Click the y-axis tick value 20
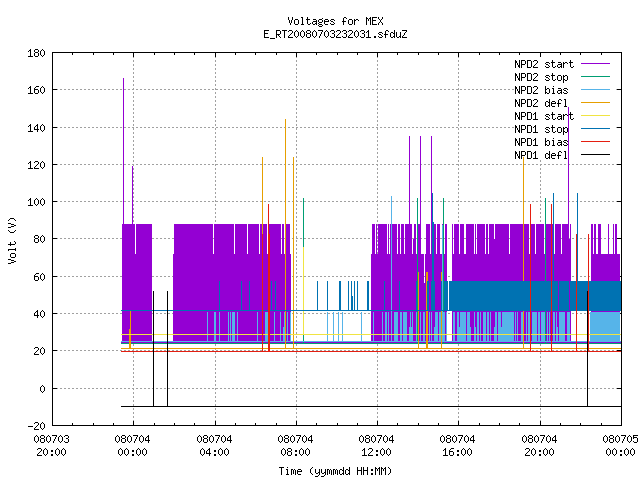This screenshot has width=640, height=480. pos(39,351)
